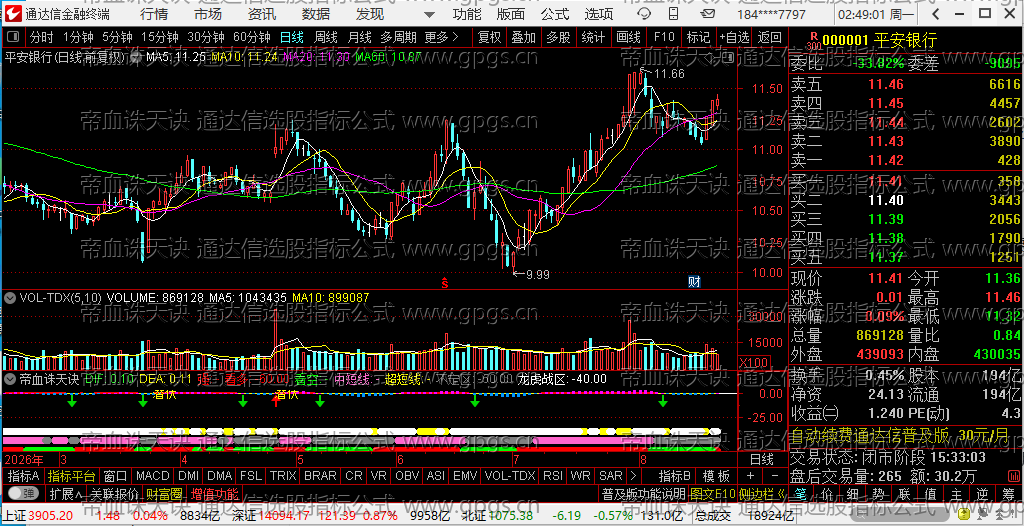Click the 势 trend icon

coord(878,492)
